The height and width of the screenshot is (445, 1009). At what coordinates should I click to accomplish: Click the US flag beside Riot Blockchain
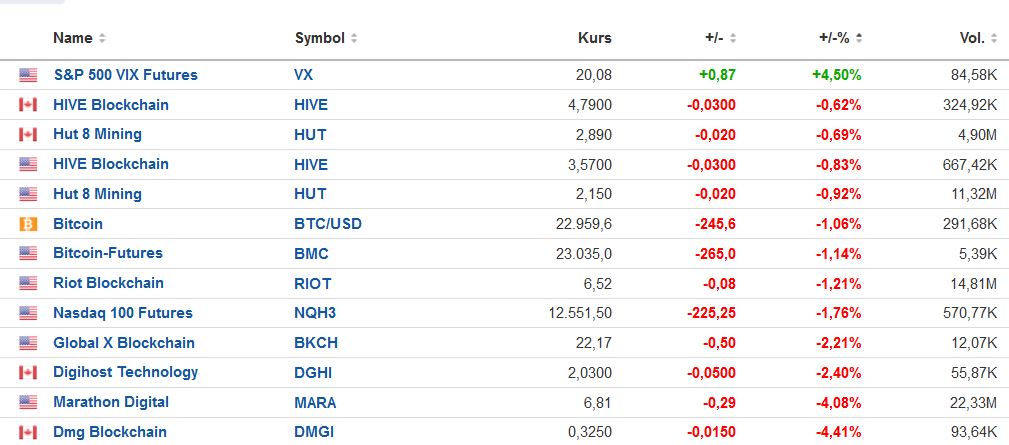click(28, 284)
